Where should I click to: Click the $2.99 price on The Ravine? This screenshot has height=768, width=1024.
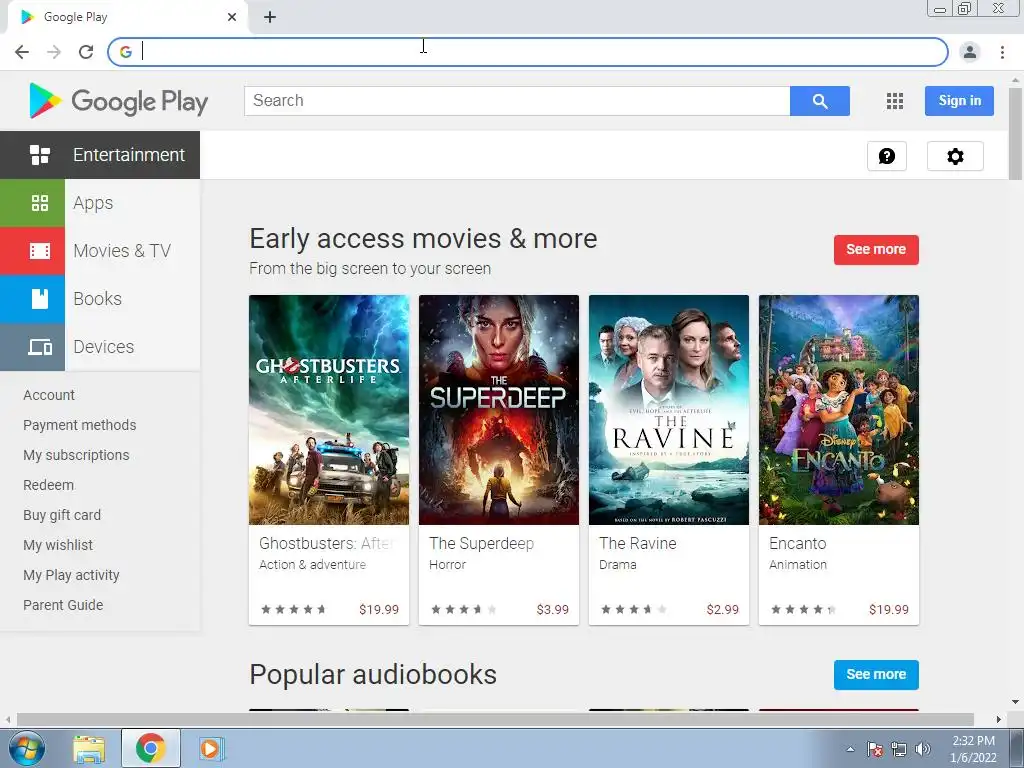pos(722,609)
